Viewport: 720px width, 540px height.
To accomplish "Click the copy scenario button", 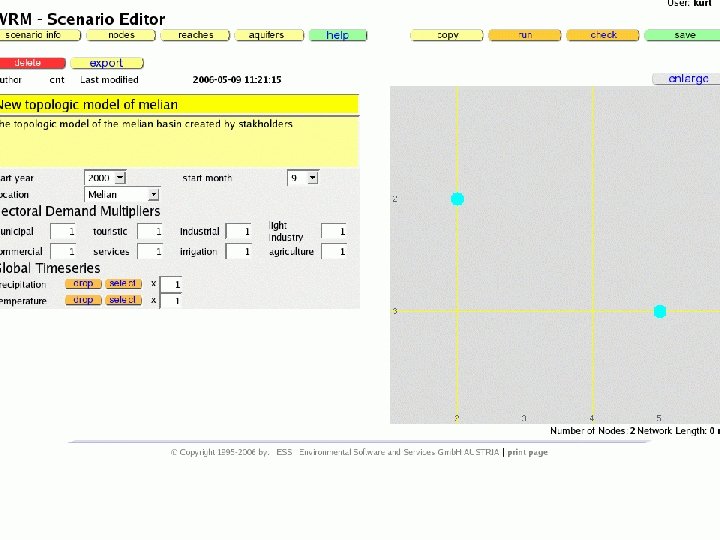I will 447,35.
